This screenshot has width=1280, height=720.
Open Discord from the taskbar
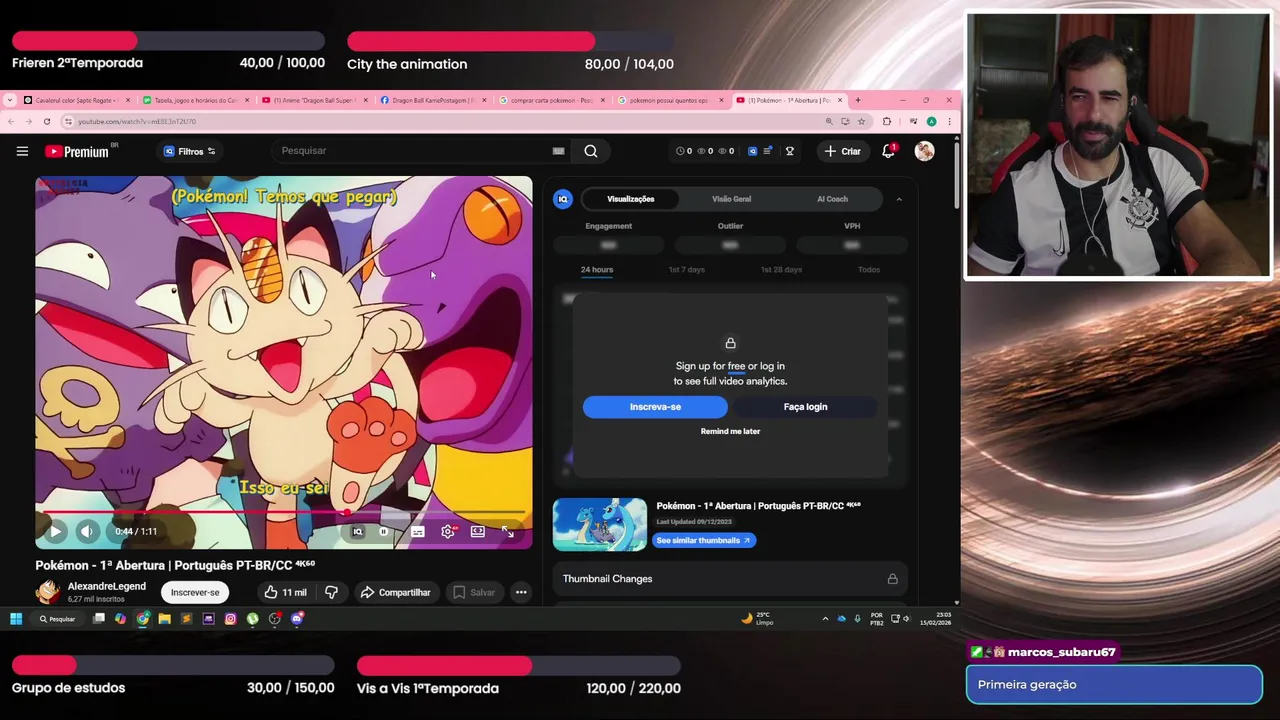(x=297, y=619)
